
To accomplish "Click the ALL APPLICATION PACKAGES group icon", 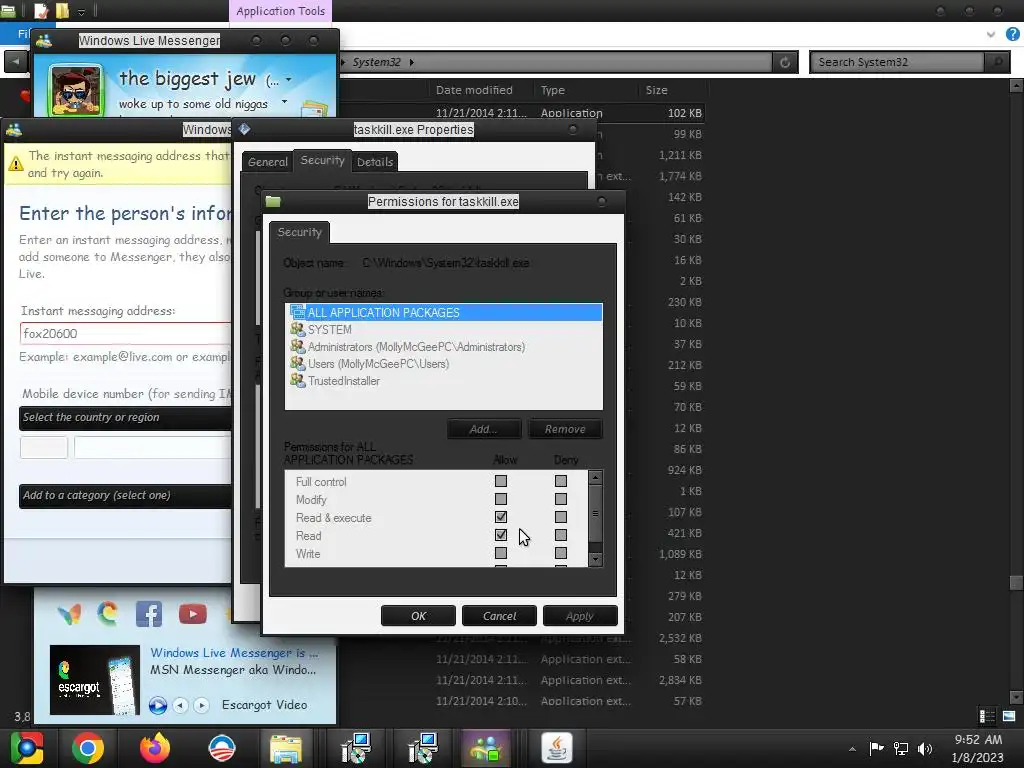I will pos(297,312).
